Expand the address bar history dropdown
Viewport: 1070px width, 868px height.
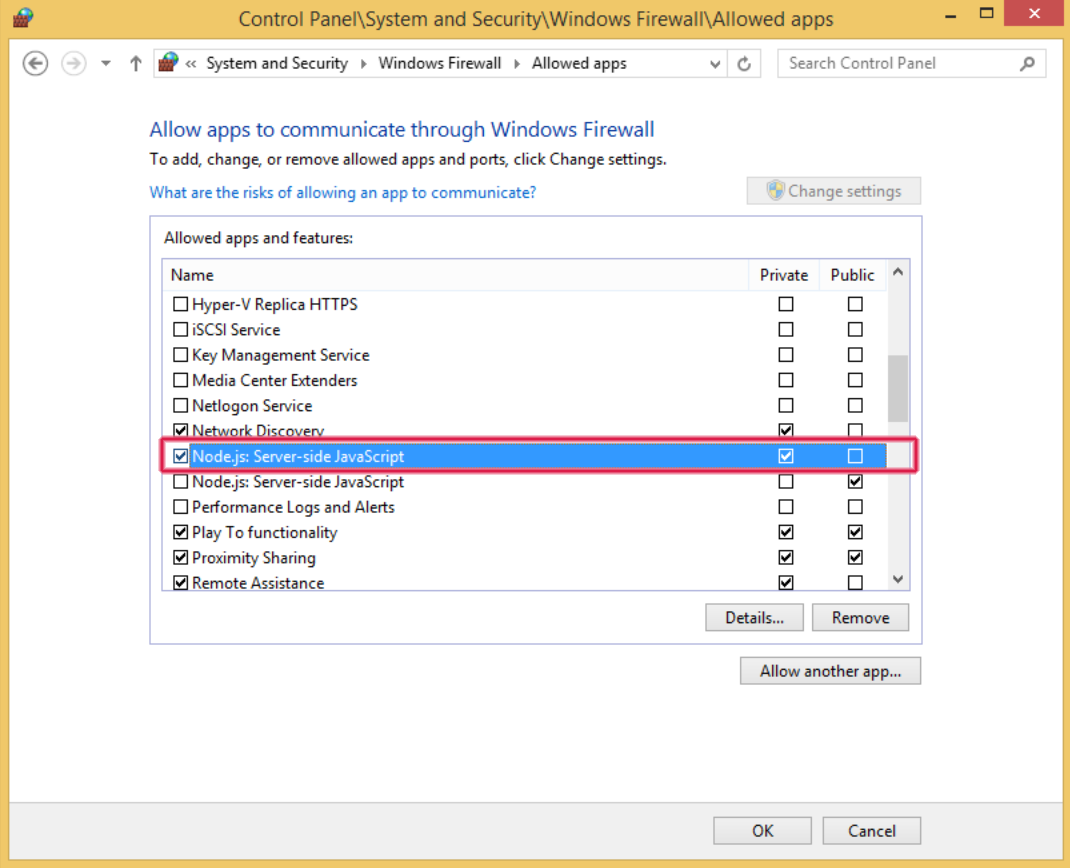(x=714, y=63)
